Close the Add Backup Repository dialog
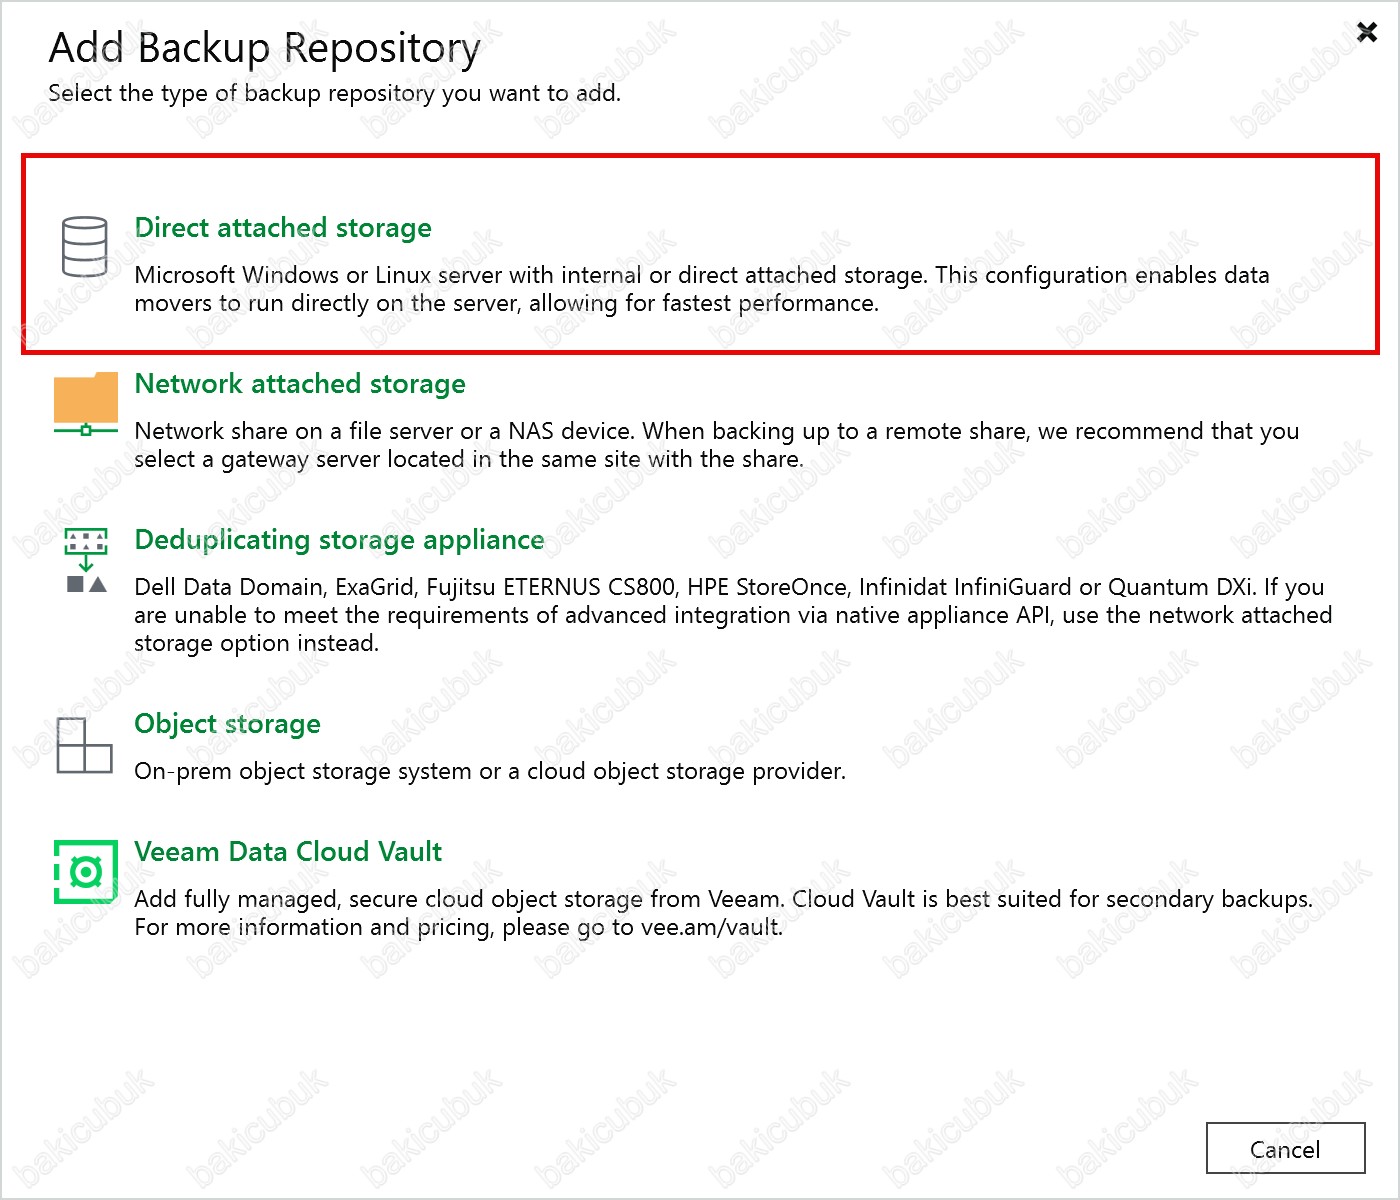Image resolution: width=1400 pixels, height=1200 pixels. tap(1366, 33)
